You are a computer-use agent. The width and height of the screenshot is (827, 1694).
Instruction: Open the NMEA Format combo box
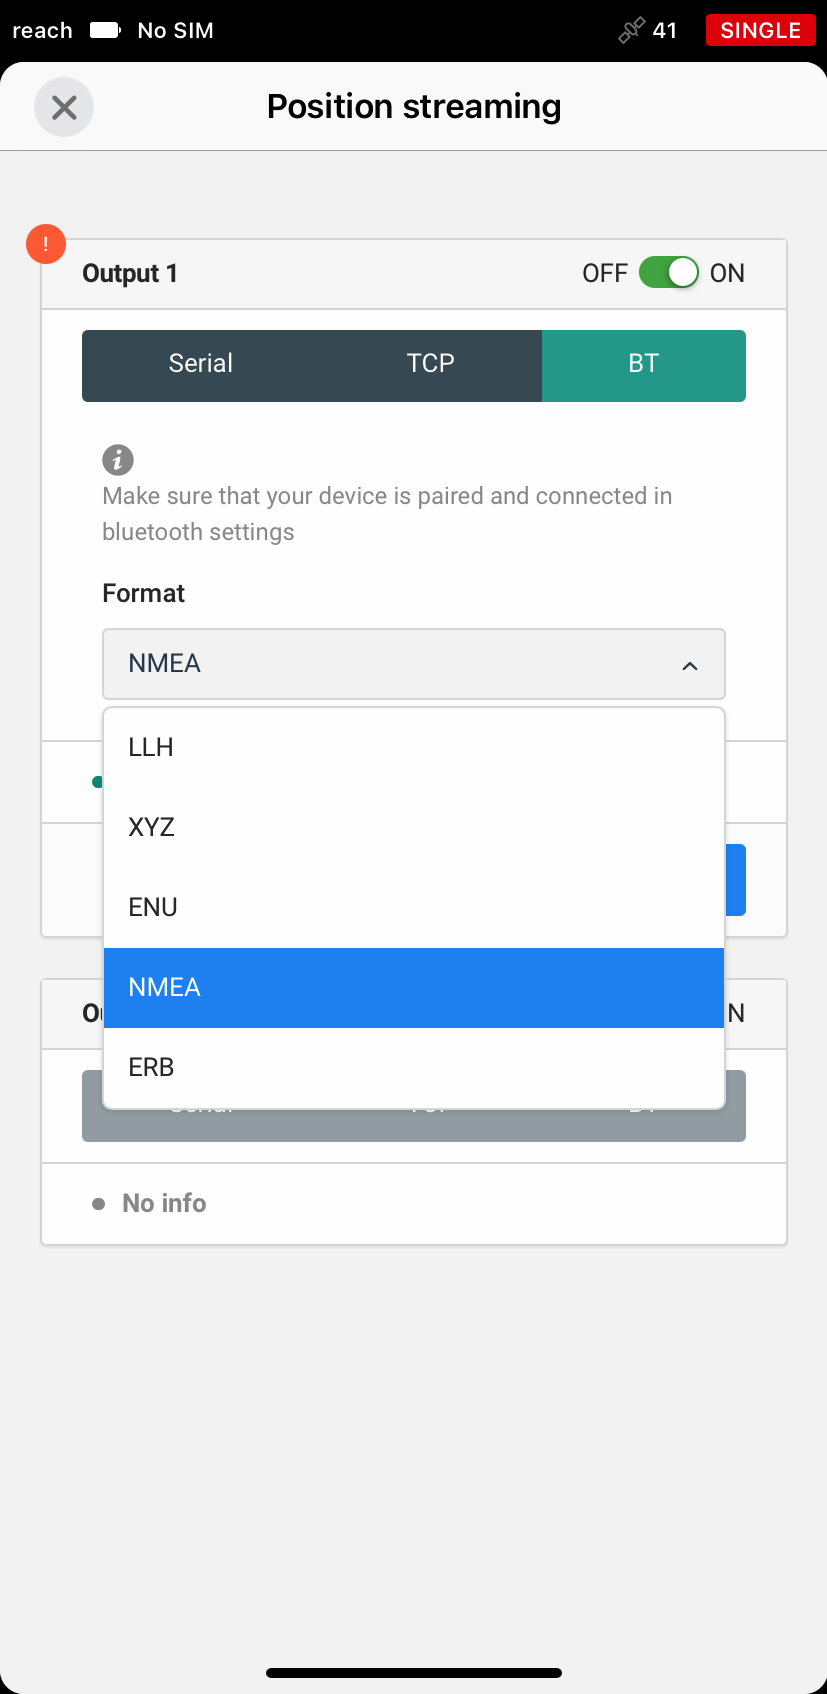[414, 664]
